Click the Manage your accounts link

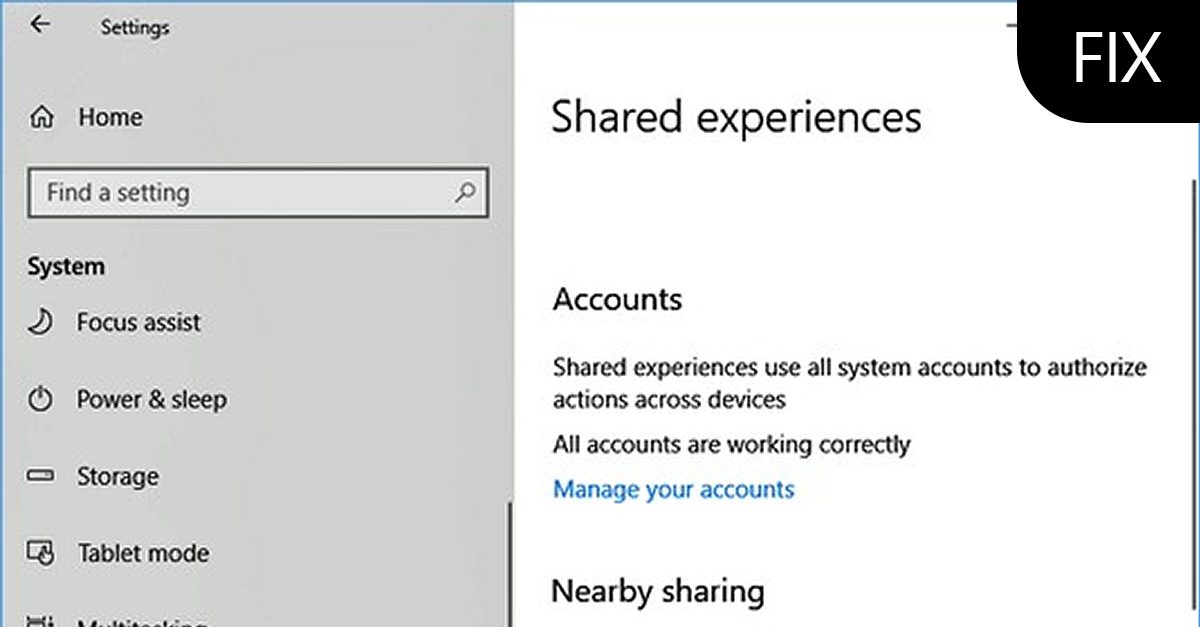(673, 489)
